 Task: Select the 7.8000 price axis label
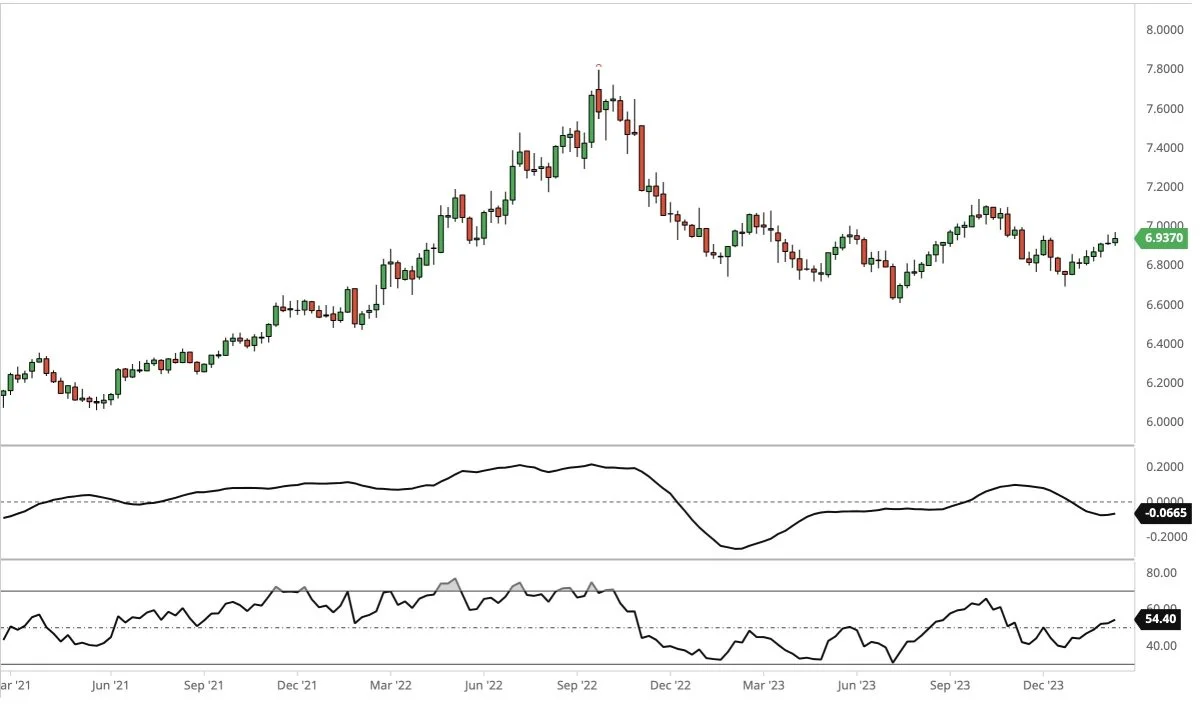coord(1165,69)
